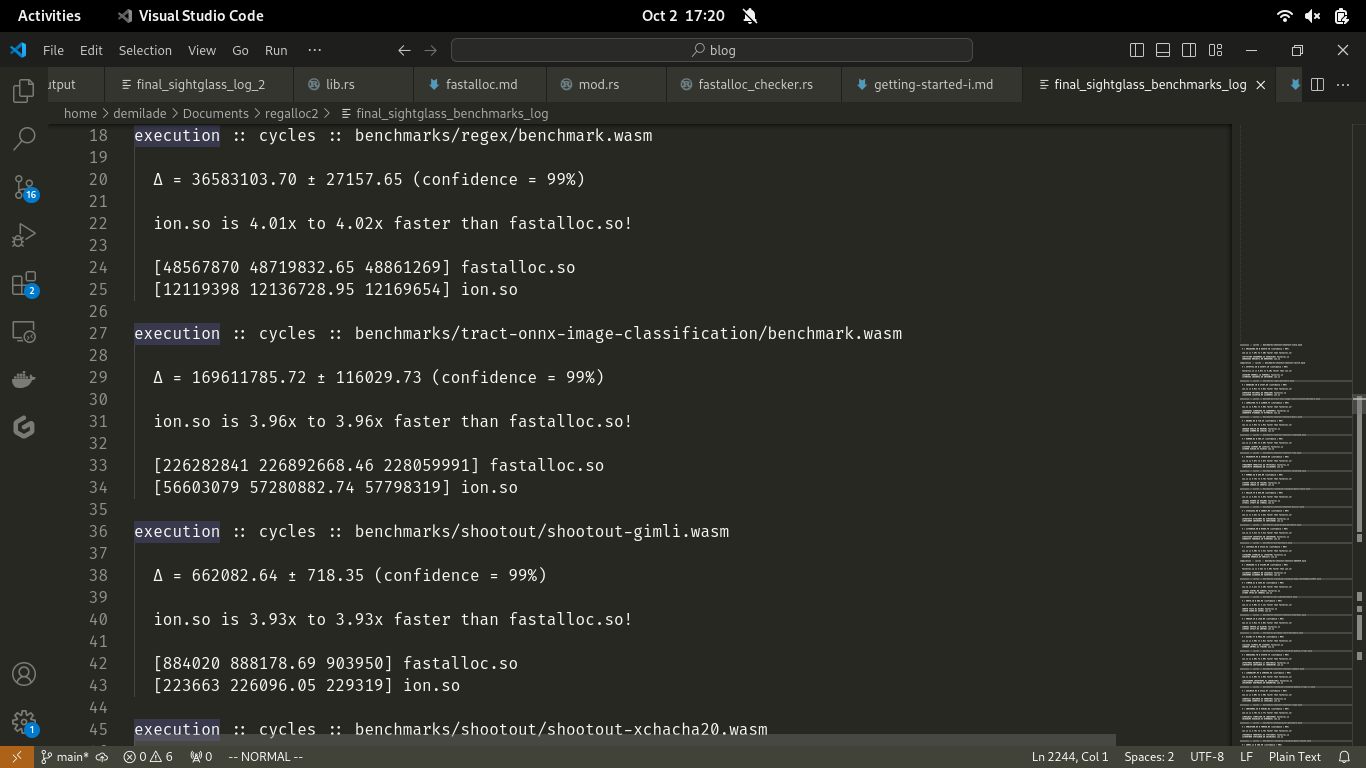Click the blog search command center
The image size is (1366, 768).
coord(712,50)
